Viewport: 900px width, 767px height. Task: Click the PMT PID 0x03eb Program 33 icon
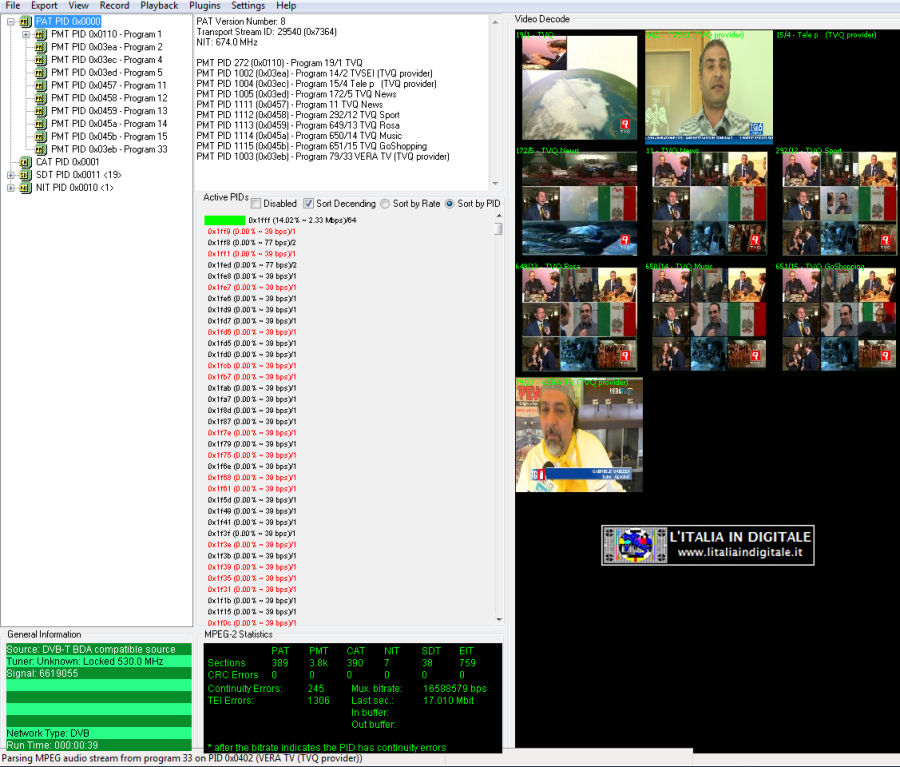pyautogui.click(x=40, y=149)
